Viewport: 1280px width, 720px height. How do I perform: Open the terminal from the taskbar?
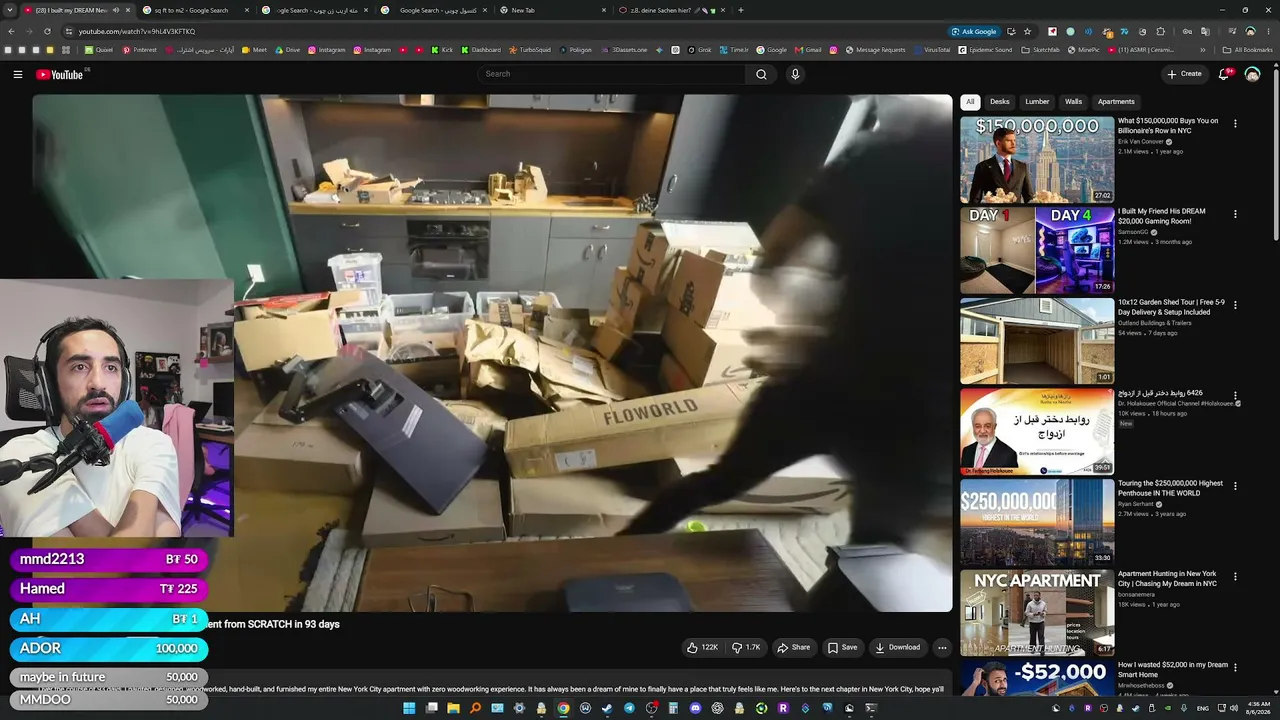[x=871, y=708]
